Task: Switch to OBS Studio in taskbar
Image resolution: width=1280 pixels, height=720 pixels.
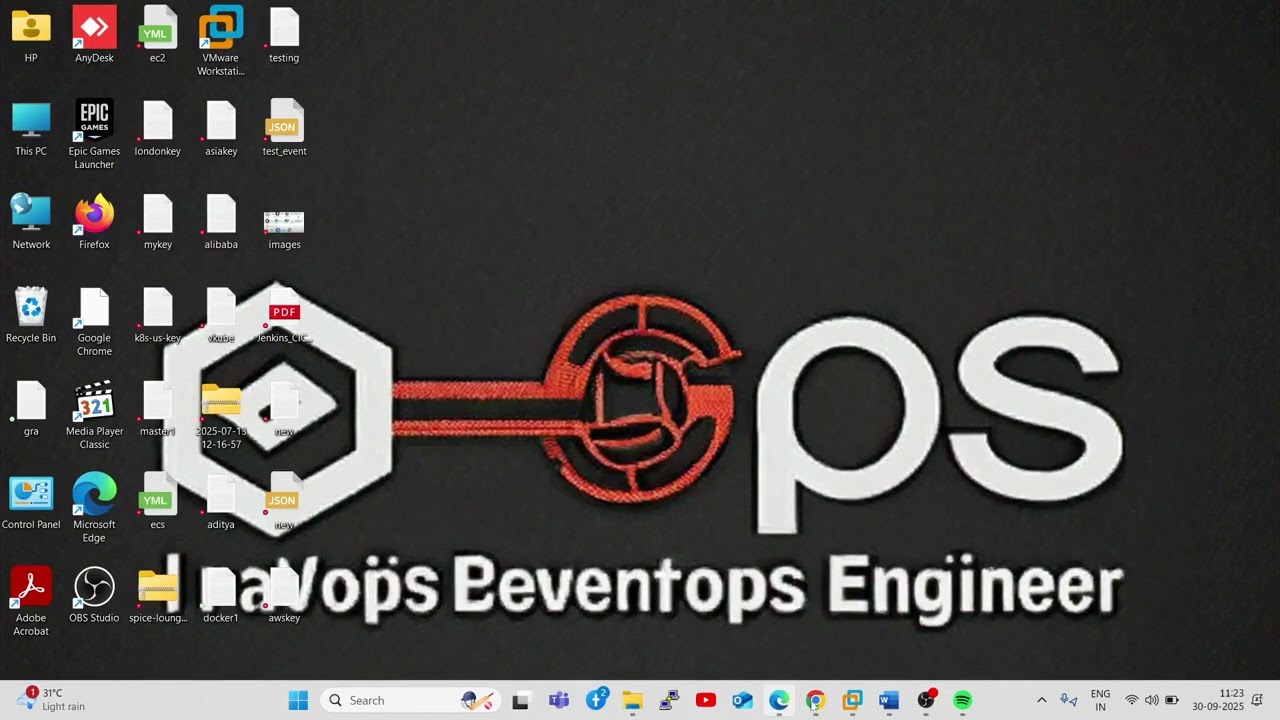Action: pos(926,700)
